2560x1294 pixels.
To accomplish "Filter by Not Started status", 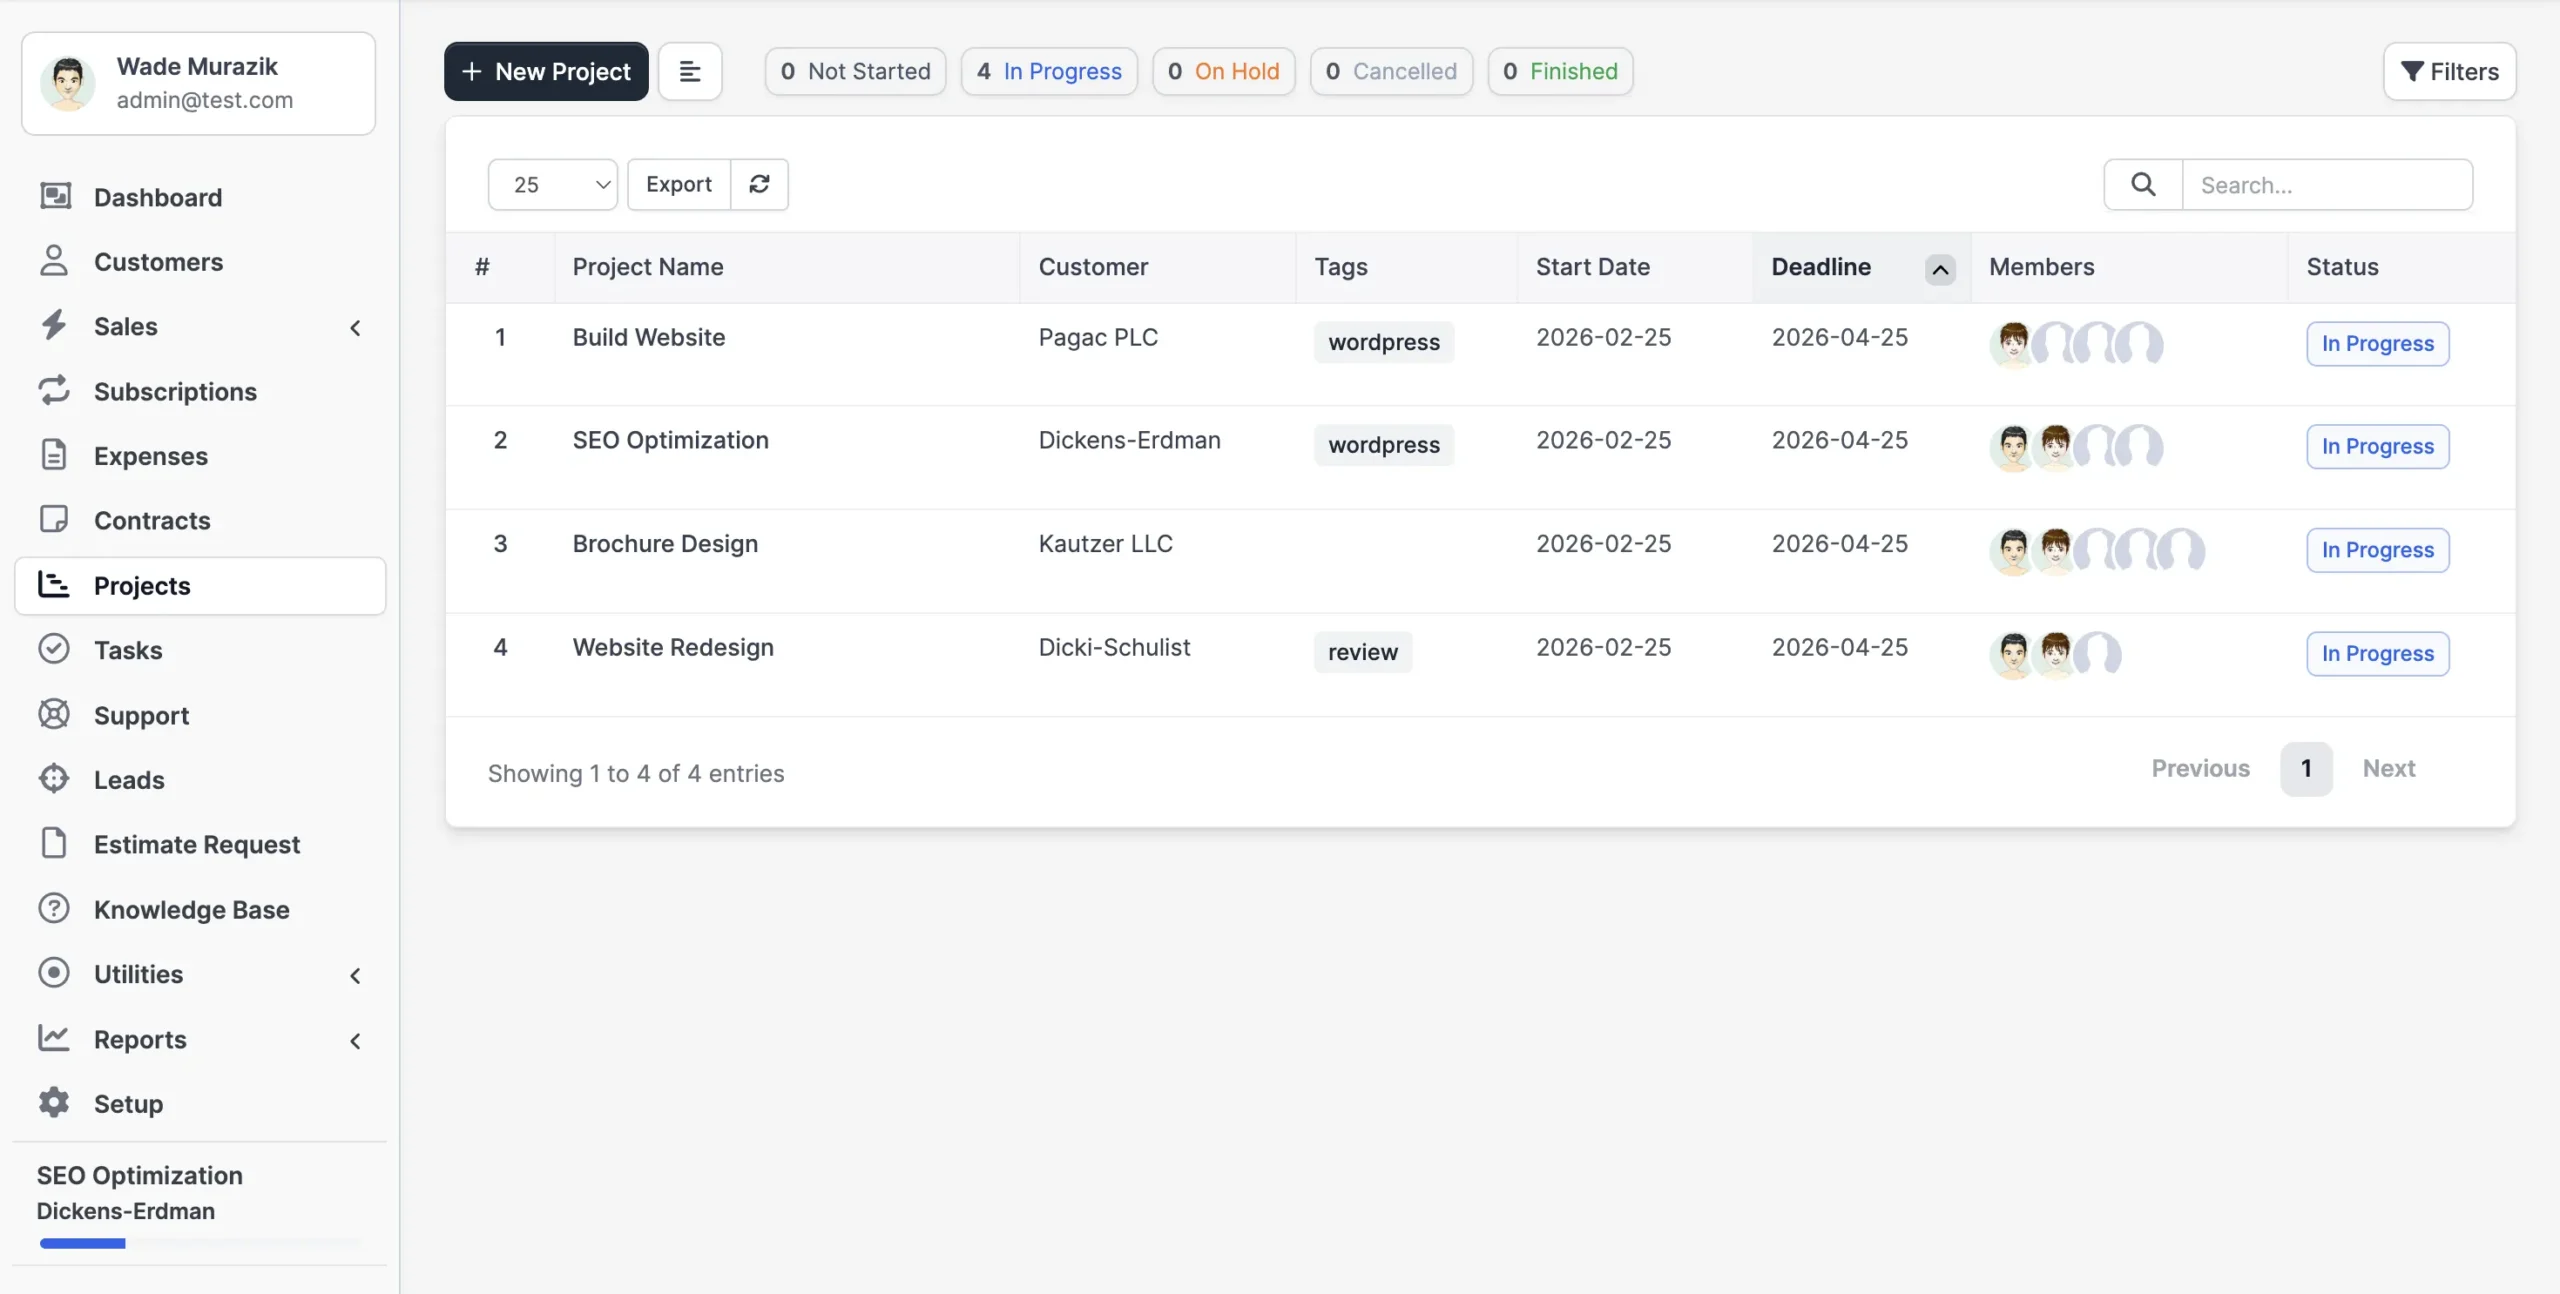I will (855, 71).
